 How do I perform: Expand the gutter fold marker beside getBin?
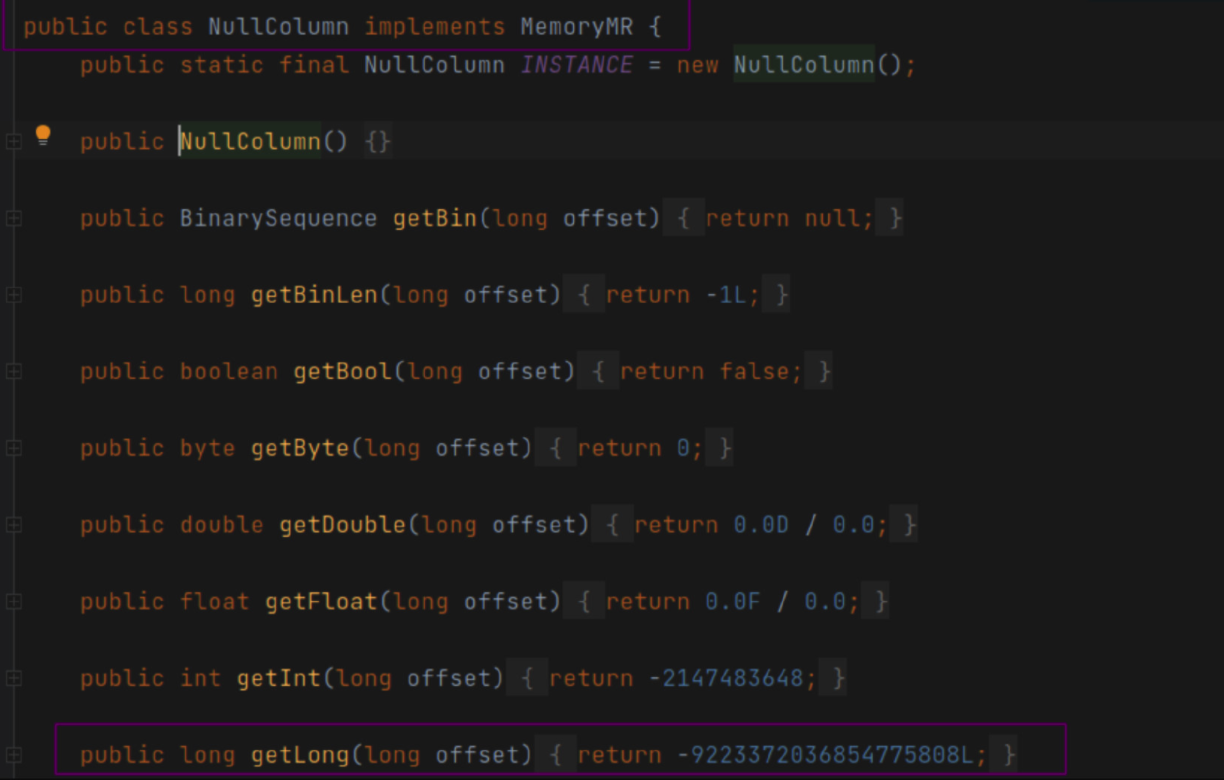(x=13, y=218)
